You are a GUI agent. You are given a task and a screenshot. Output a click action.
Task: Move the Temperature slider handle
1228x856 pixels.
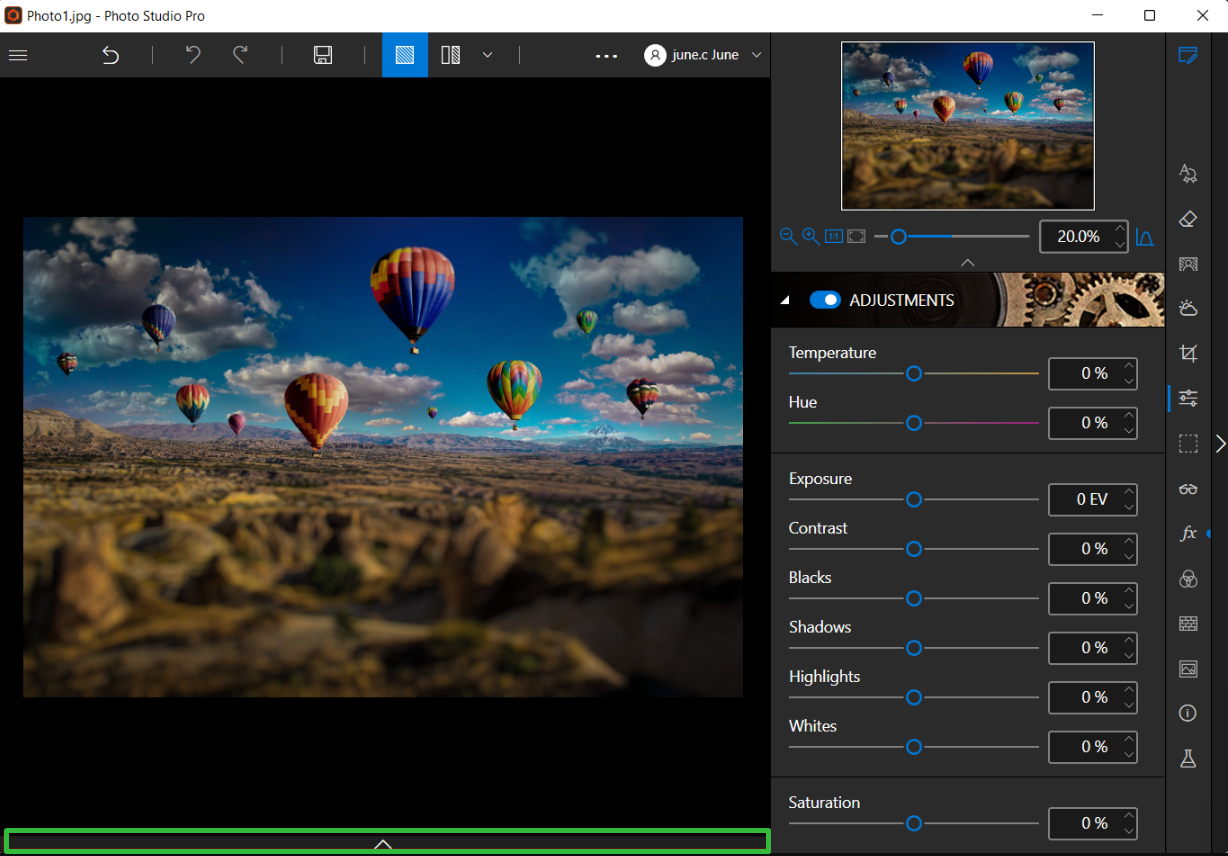(x=914, y=373)
